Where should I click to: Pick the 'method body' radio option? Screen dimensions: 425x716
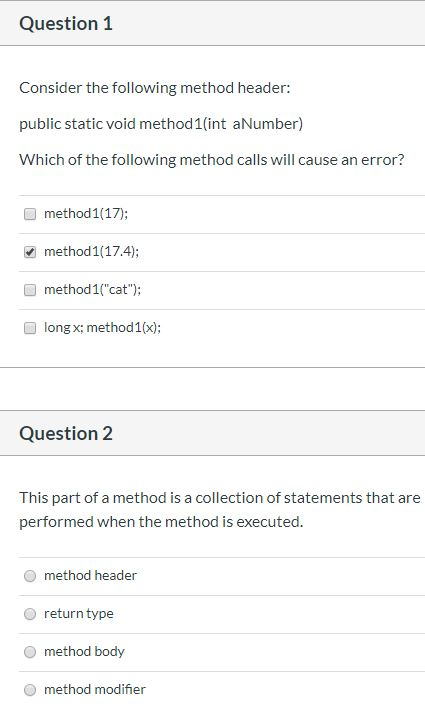(x=30, y=652)
